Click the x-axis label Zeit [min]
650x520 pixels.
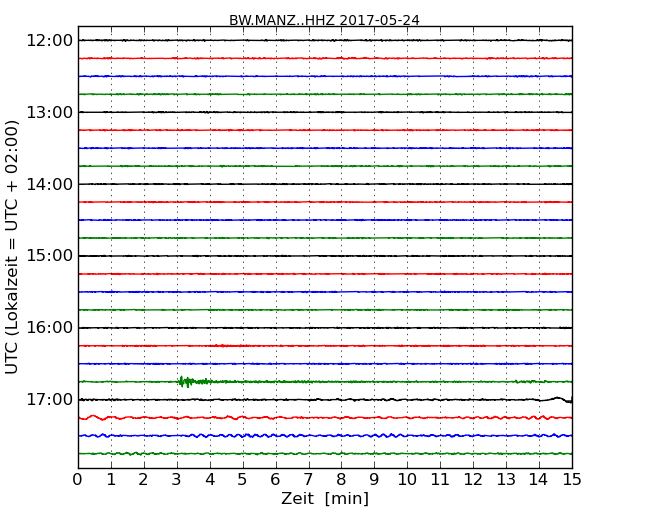[x=325, y=498]
